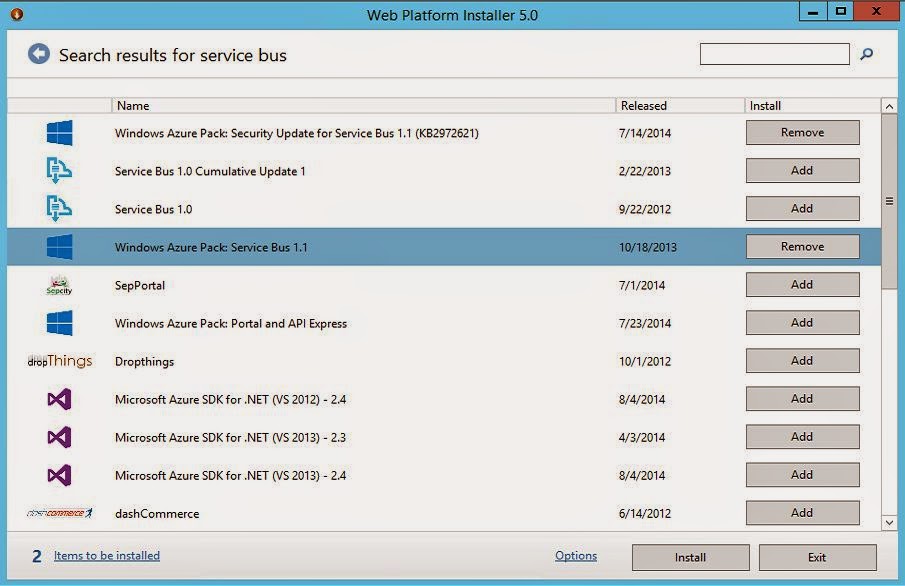Click release date 7/14/2014
Viewport: 905px width, 586px height.
[x=645, y=133]
